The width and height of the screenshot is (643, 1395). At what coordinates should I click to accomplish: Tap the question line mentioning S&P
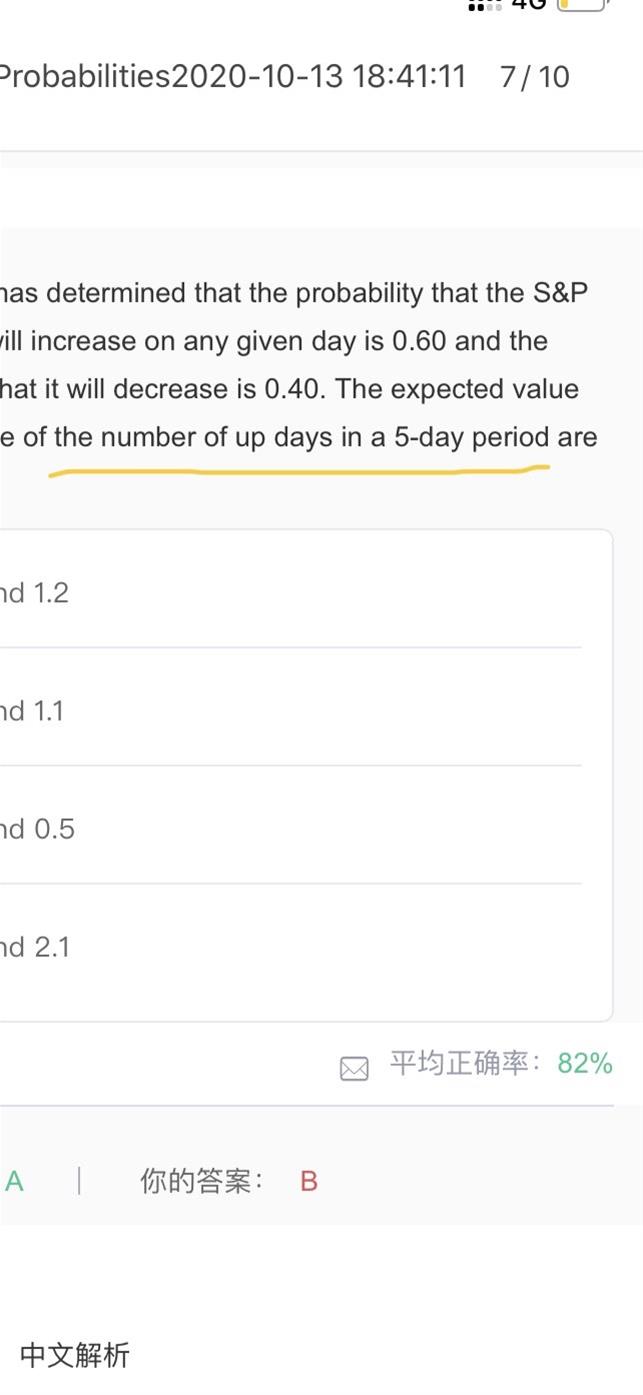click(294, 293)
